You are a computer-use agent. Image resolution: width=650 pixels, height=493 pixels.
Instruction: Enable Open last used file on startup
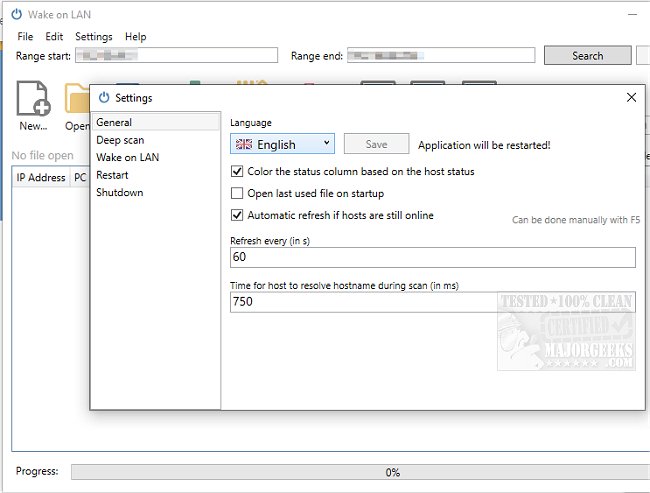pos(237,193)
